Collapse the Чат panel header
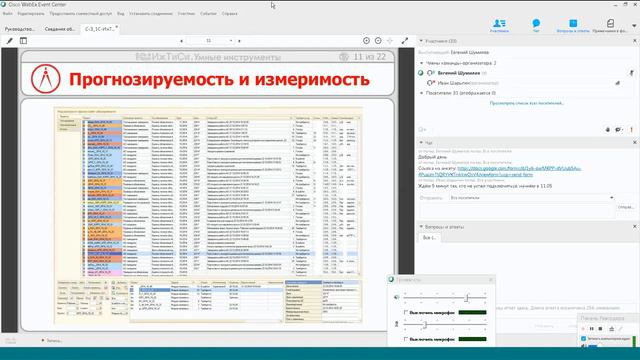Image resolution: width=640 pixels, height=360 pixels. point(421,142)
